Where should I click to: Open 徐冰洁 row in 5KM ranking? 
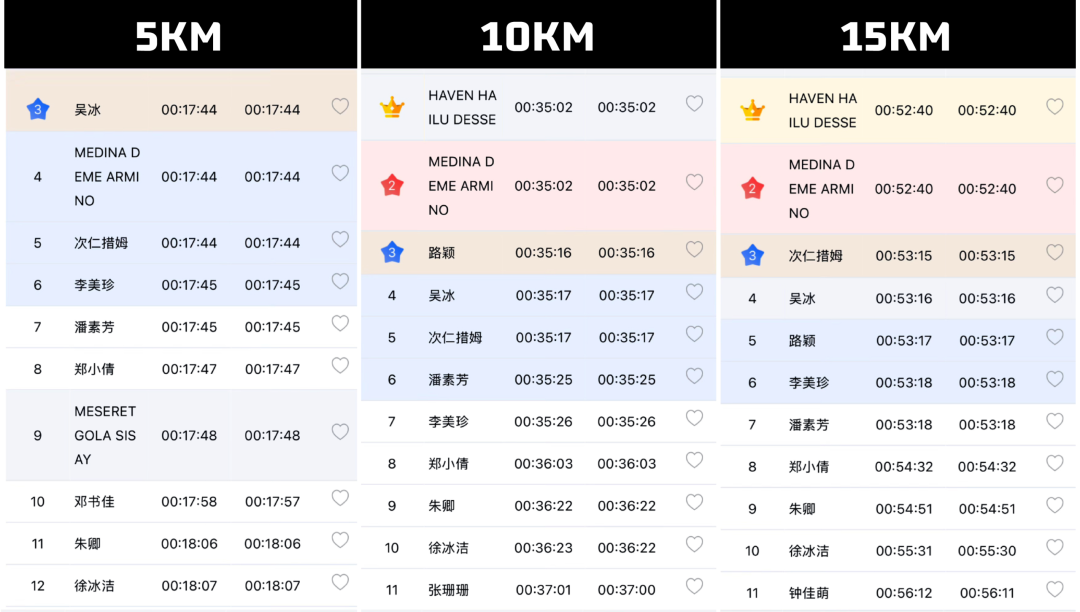tap(181, 586)
